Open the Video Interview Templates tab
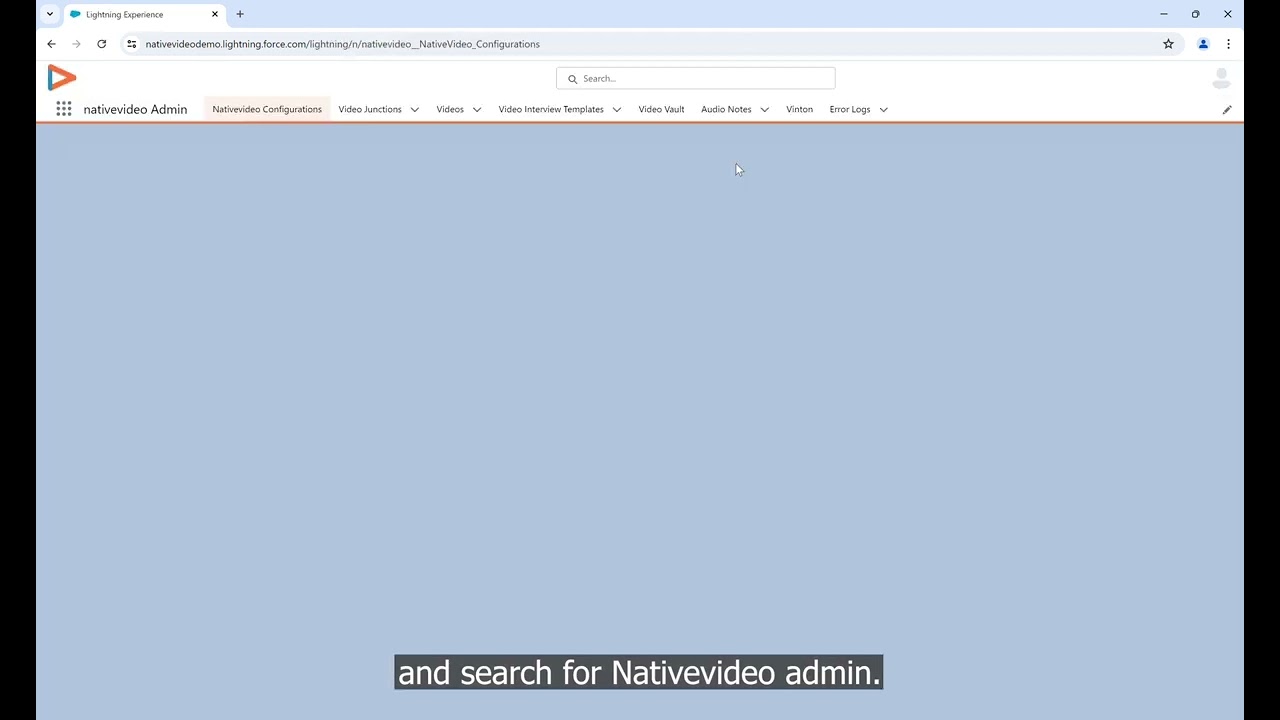1280x720 pixels. (551, 109)
